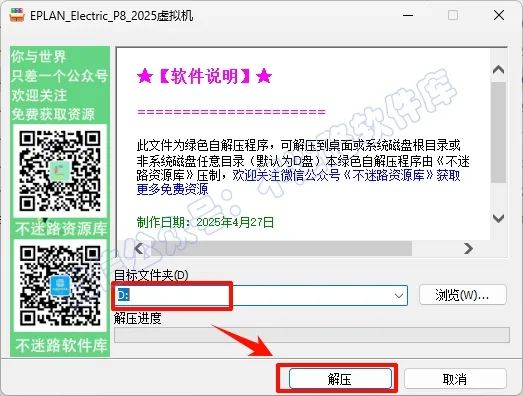Click the 制作日期: 2025年4月27日 text
523x396 pixels.
(205, 222)
